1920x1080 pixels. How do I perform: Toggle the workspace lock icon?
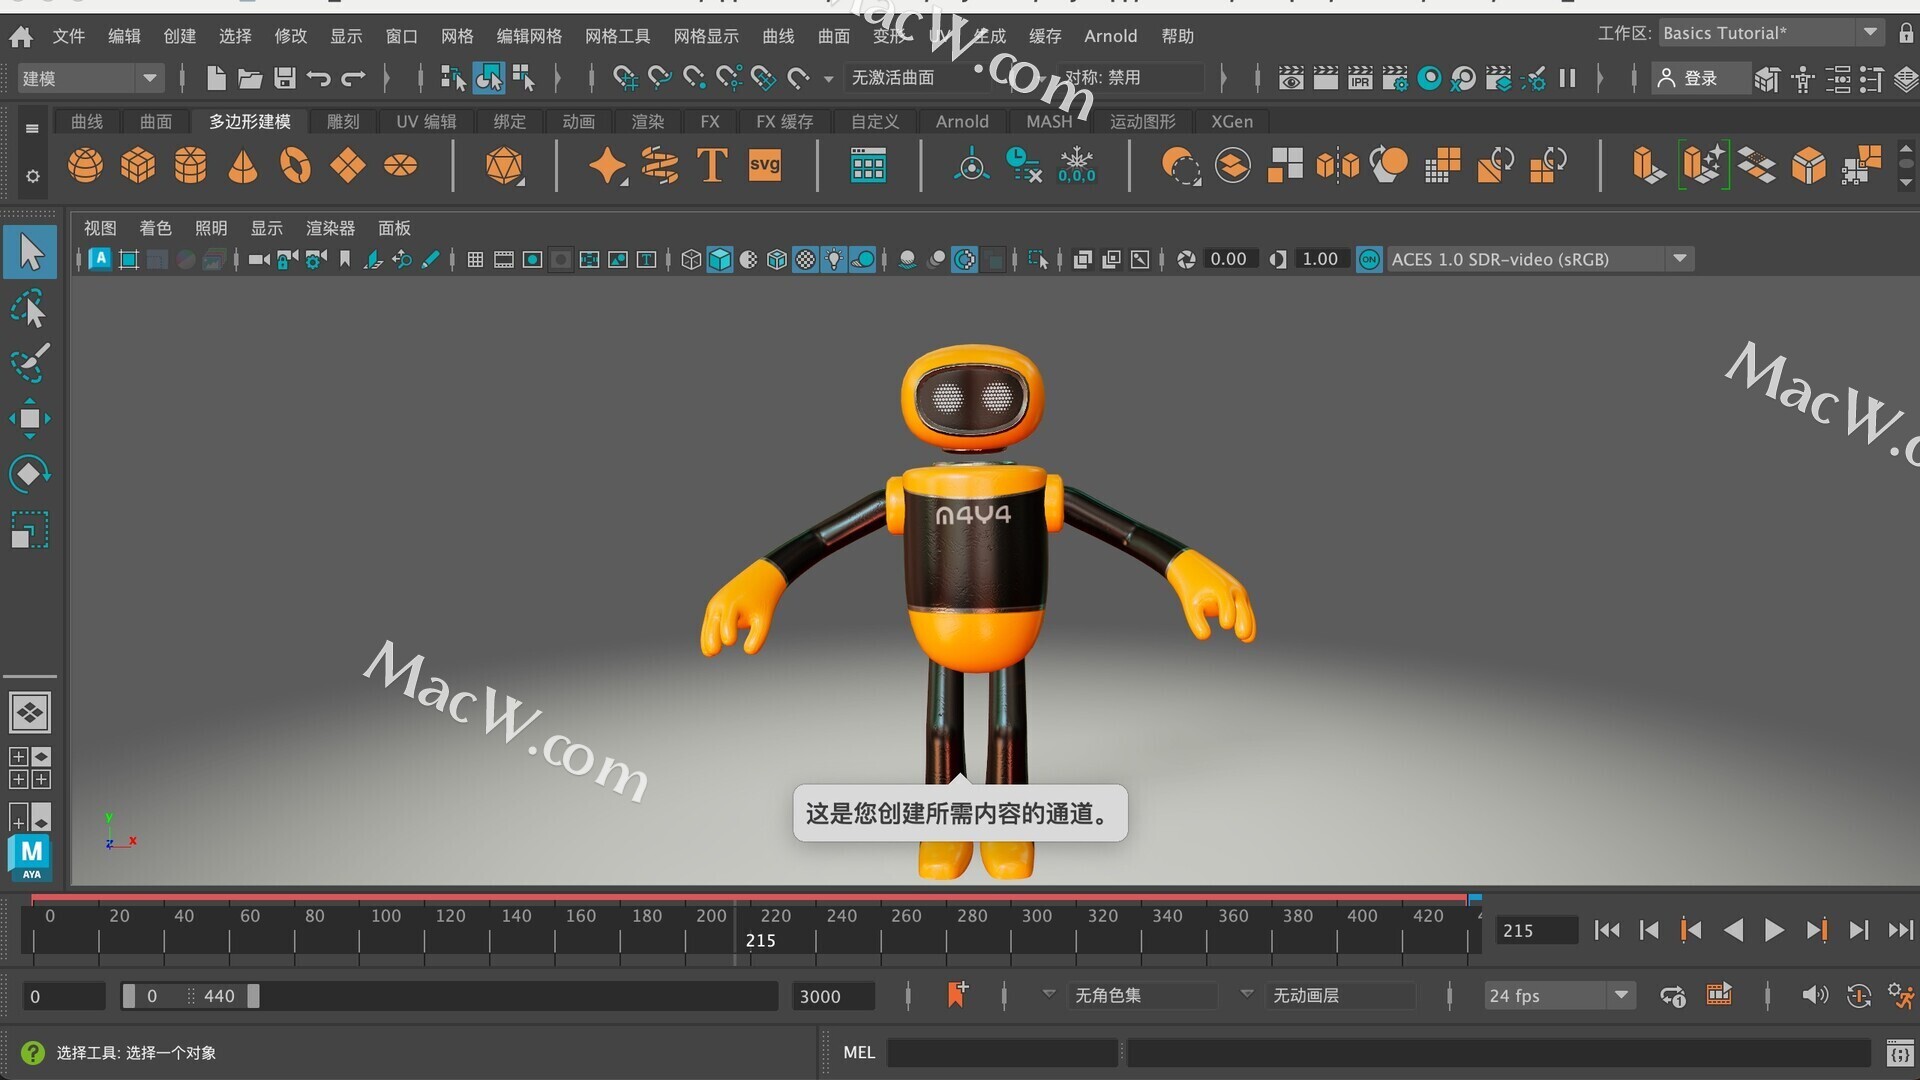coord(1906,33)
